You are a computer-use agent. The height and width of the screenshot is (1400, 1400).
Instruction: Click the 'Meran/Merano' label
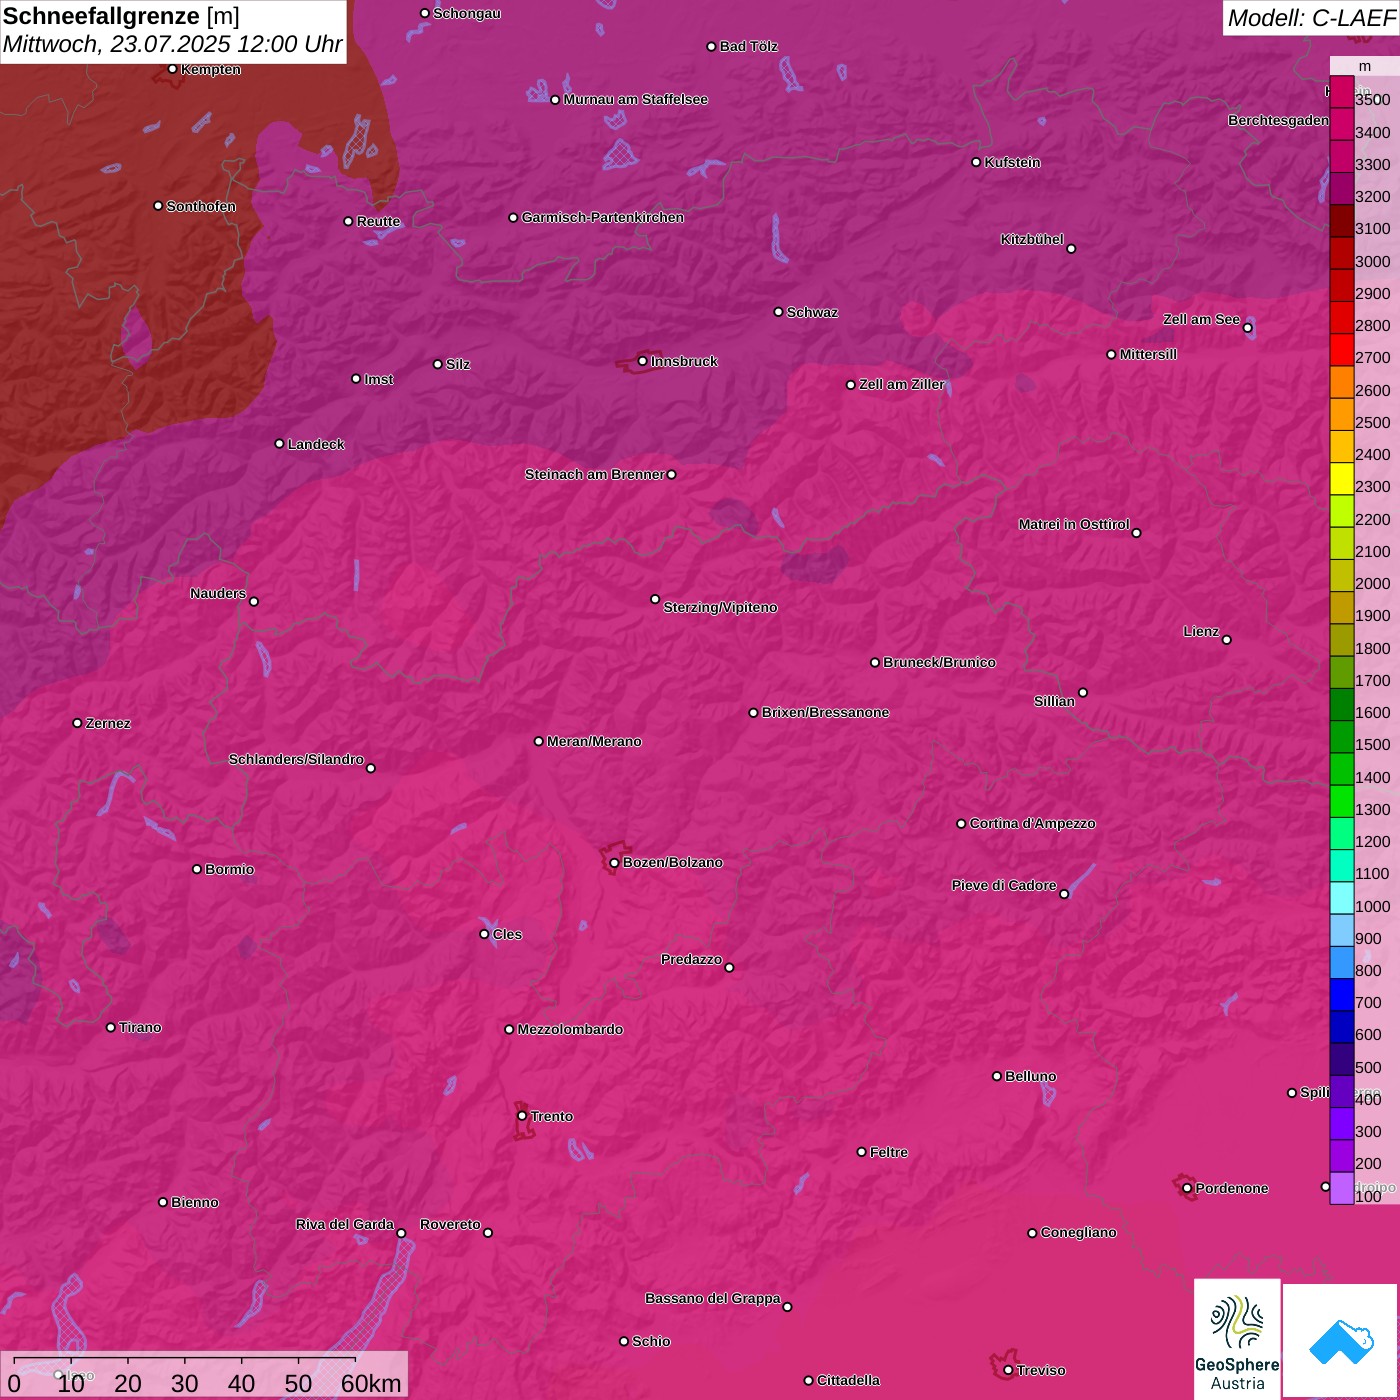coord(594,741)
